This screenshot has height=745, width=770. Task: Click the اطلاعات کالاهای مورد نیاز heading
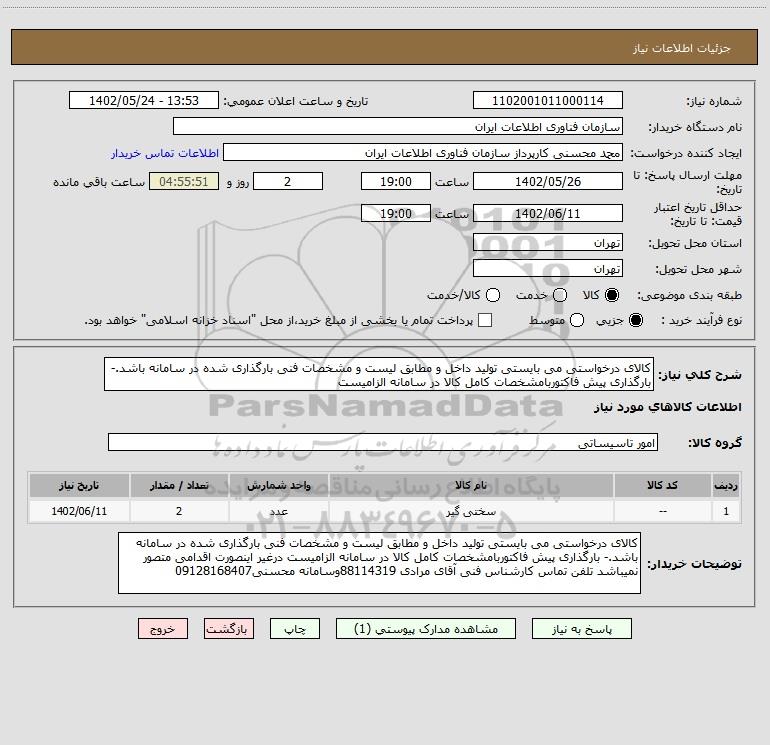pyautogui.click(x=668, y=407)
